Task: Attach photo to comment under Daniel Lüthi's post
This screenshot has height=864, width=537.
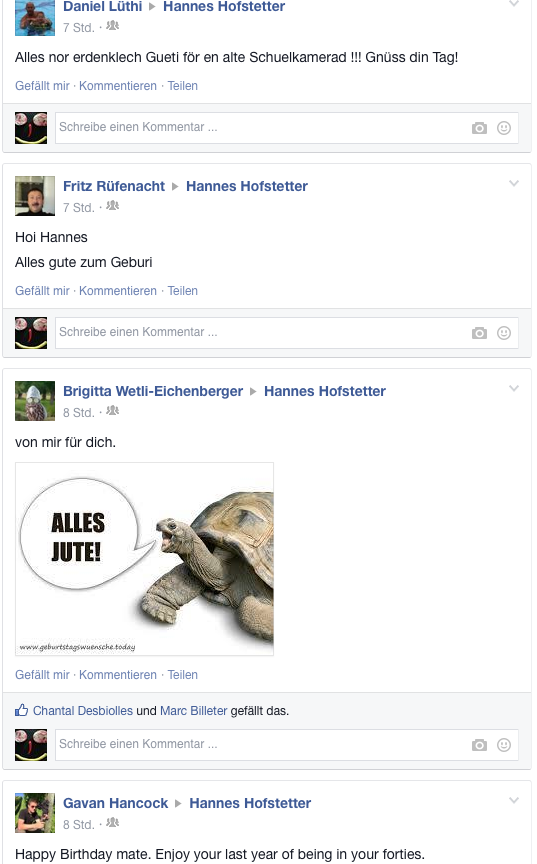Action: tap(479, 128)
